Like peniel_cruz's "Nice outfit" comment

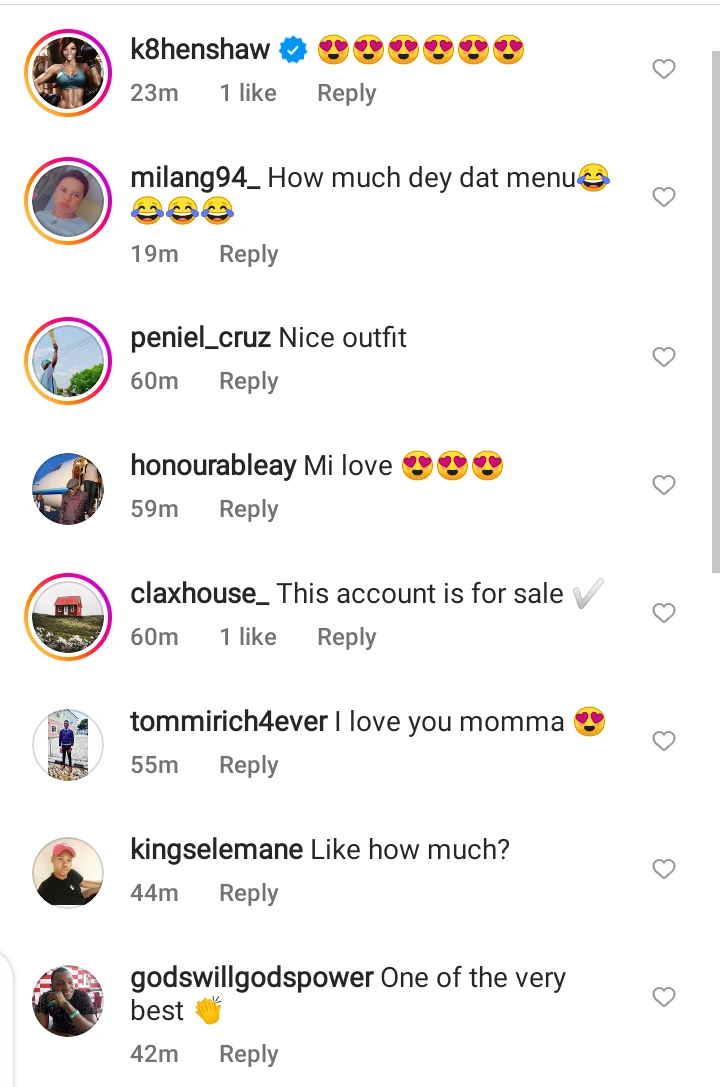664,357
